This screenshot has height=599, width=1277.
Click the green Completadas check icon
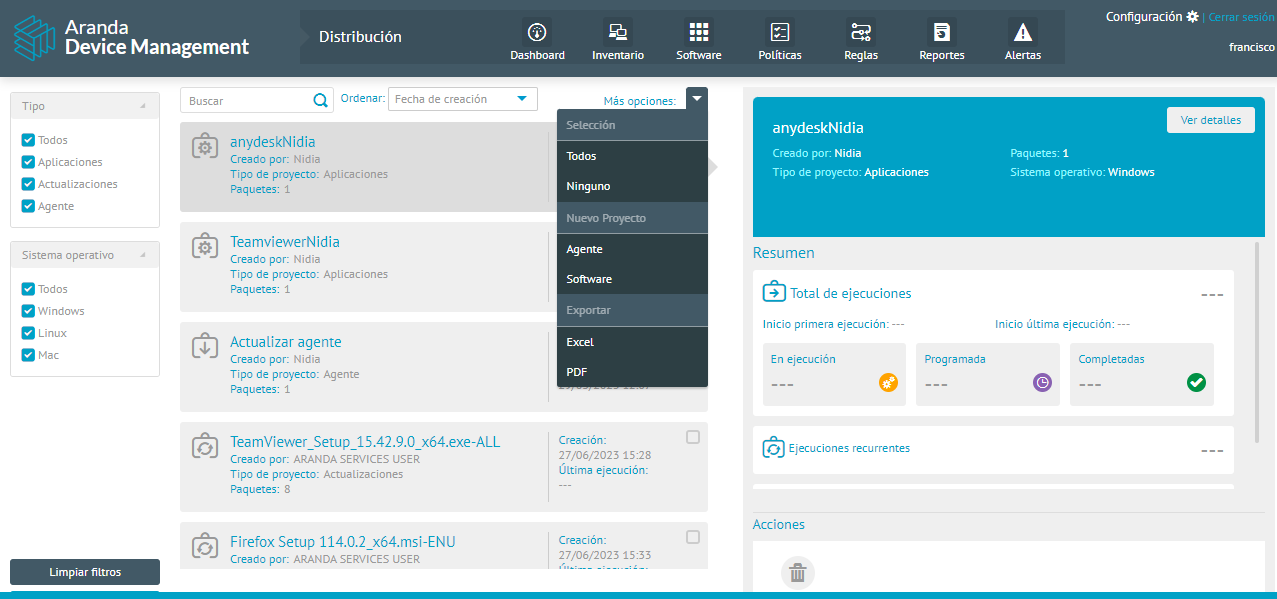point(1196,382)
